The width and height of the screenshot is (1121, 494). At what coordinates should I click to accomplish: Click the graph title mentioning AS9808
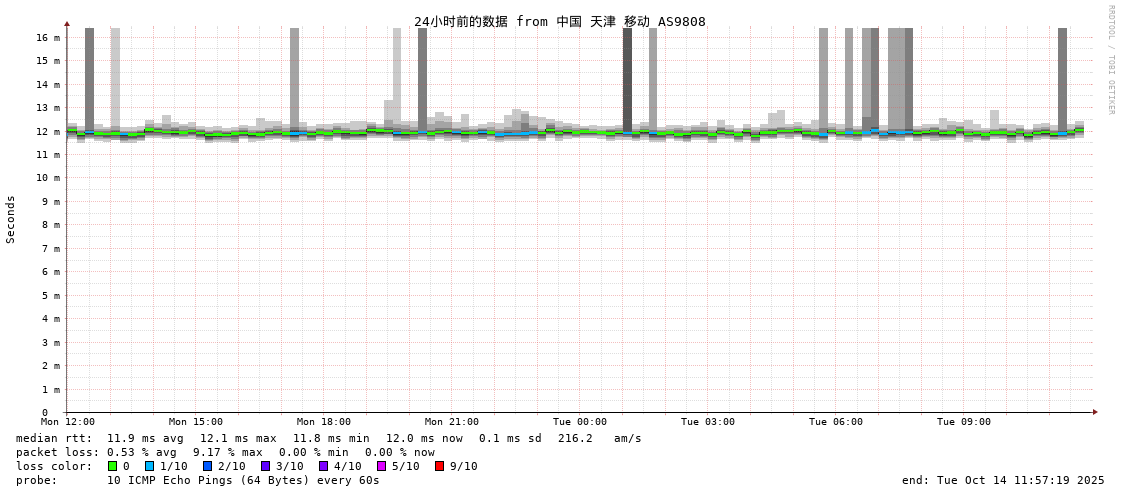click(559, 21)
